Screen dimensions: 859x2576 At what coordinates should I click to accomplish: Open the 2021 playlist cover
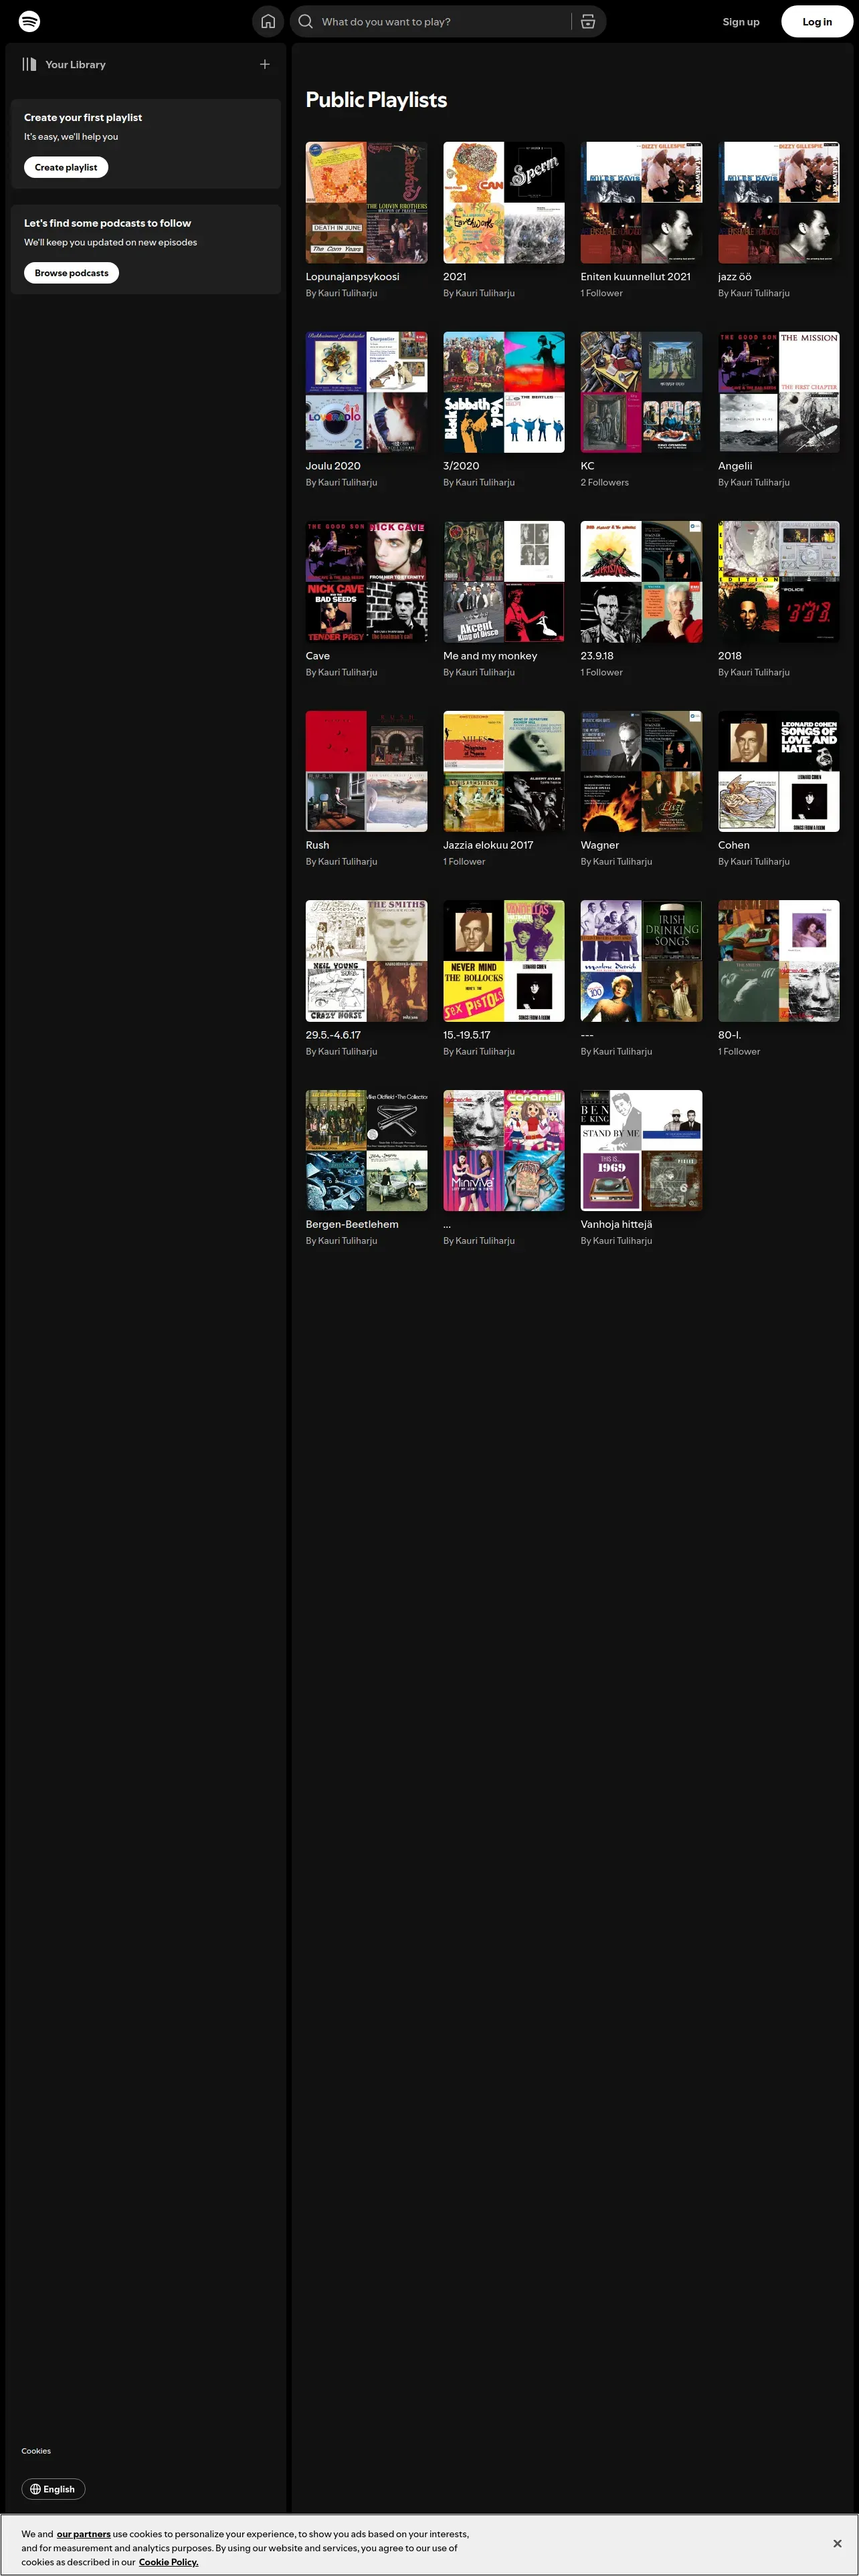(504, 202)
